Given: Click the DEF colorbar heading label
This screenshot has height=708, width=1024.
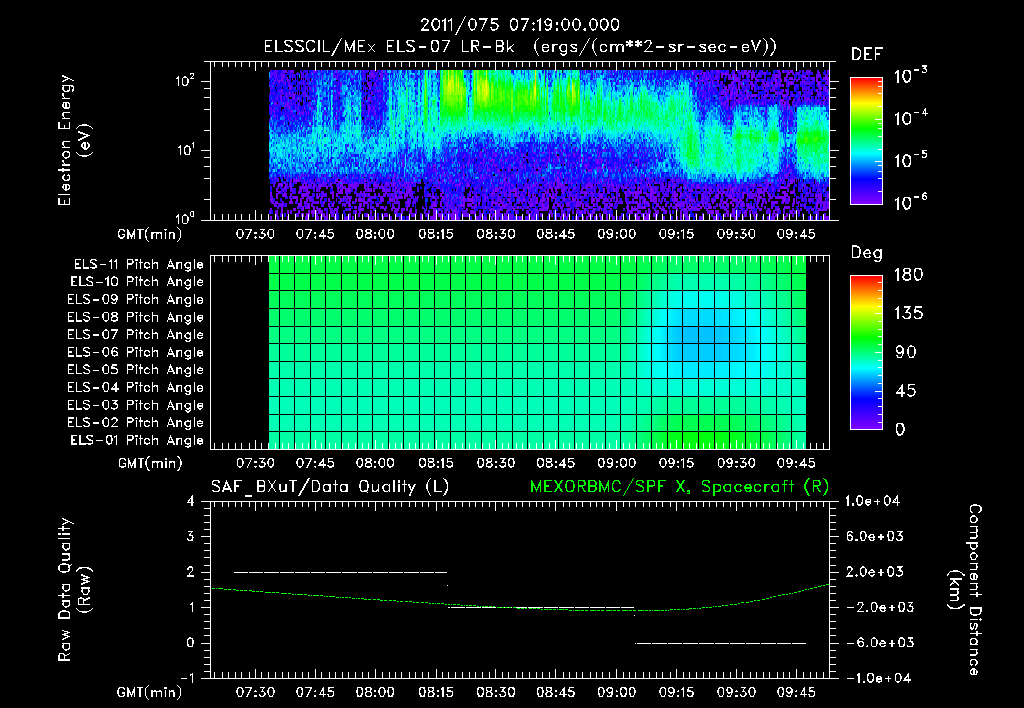Looking at the screenshot, I should pyautogui.click(x=867, y=54).
